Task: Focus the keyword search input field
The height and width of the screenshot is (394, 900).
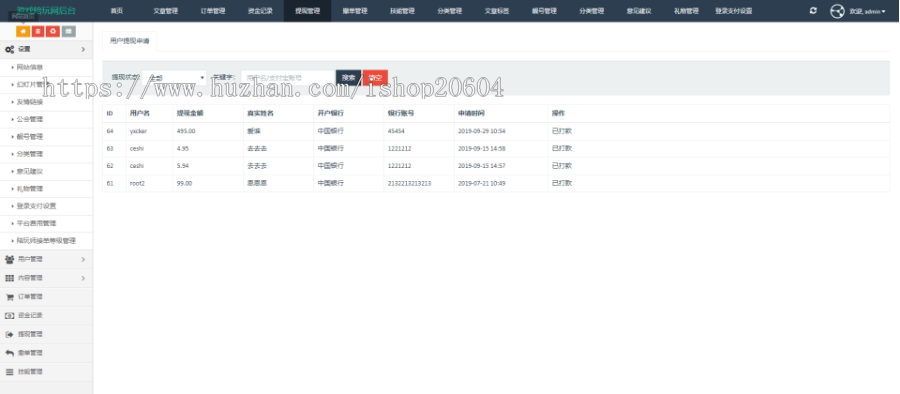Action: (x=288, y=78)
